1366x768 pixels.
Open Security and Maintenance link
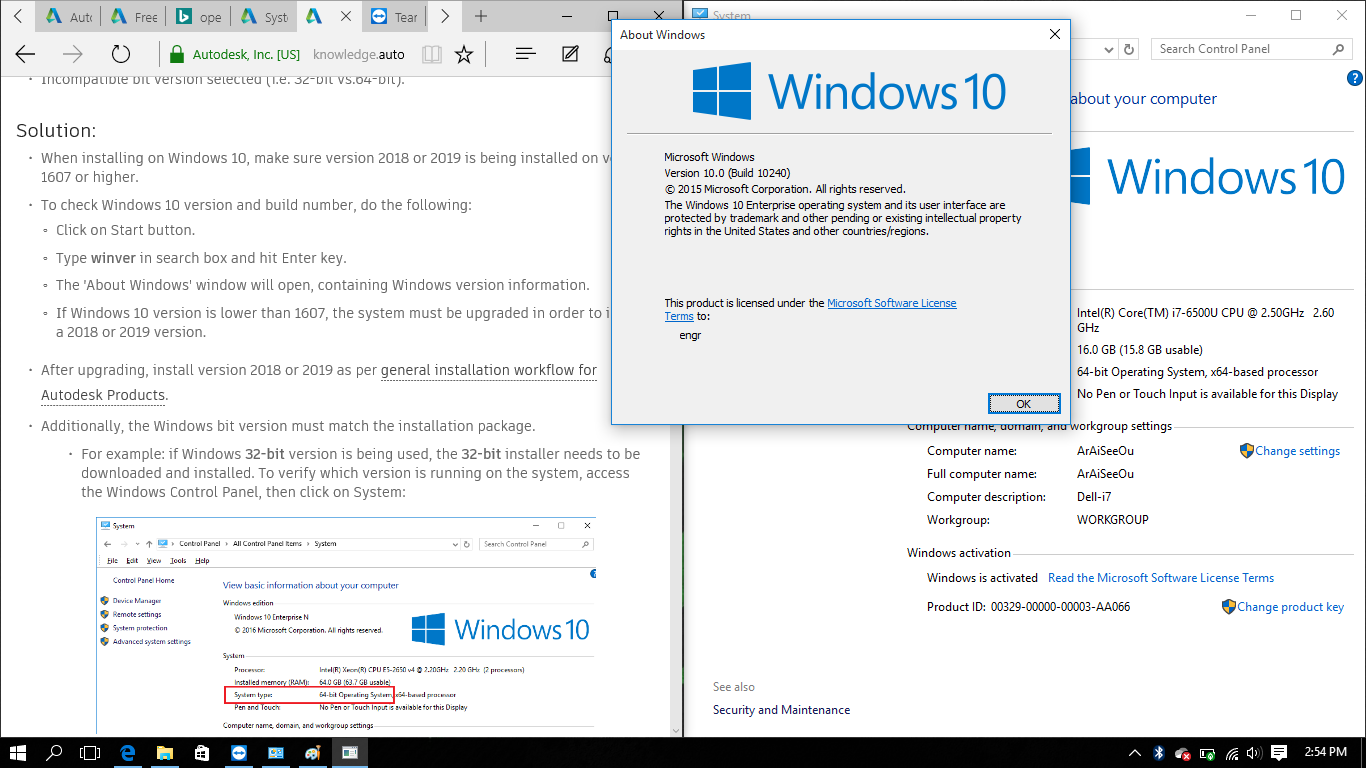coord(782,710)
